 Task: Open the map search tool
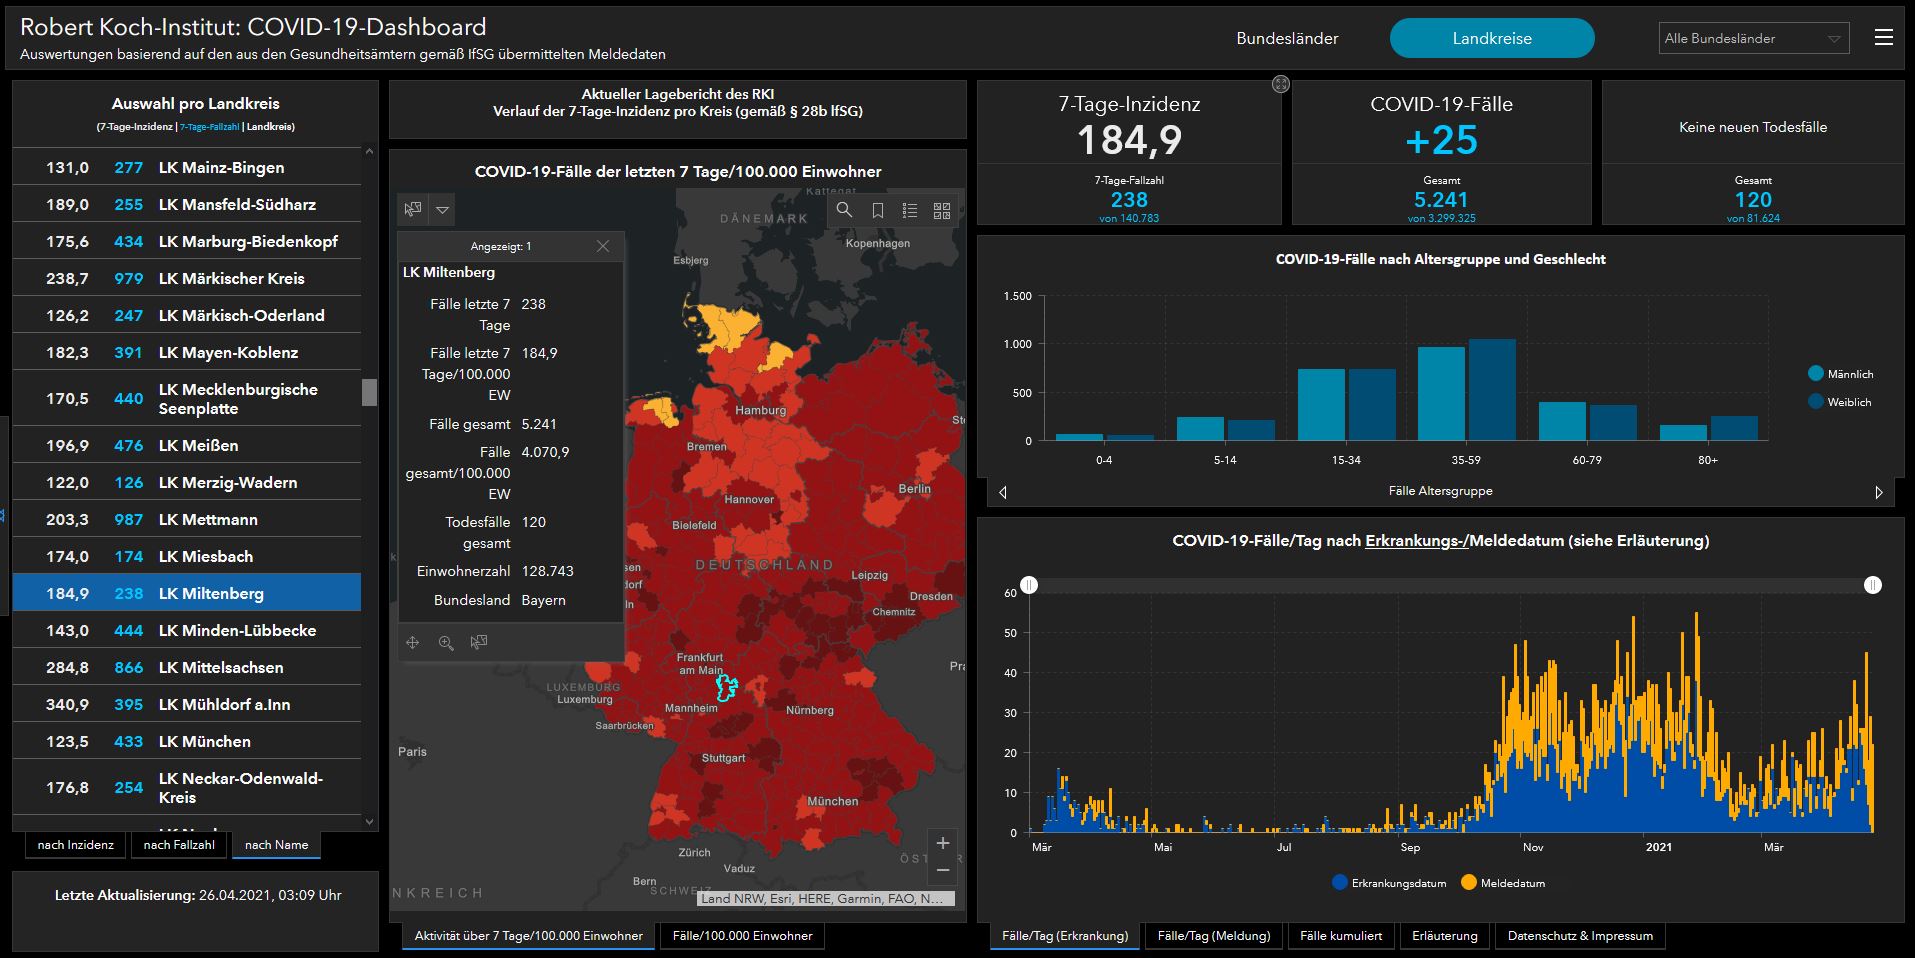845,210
